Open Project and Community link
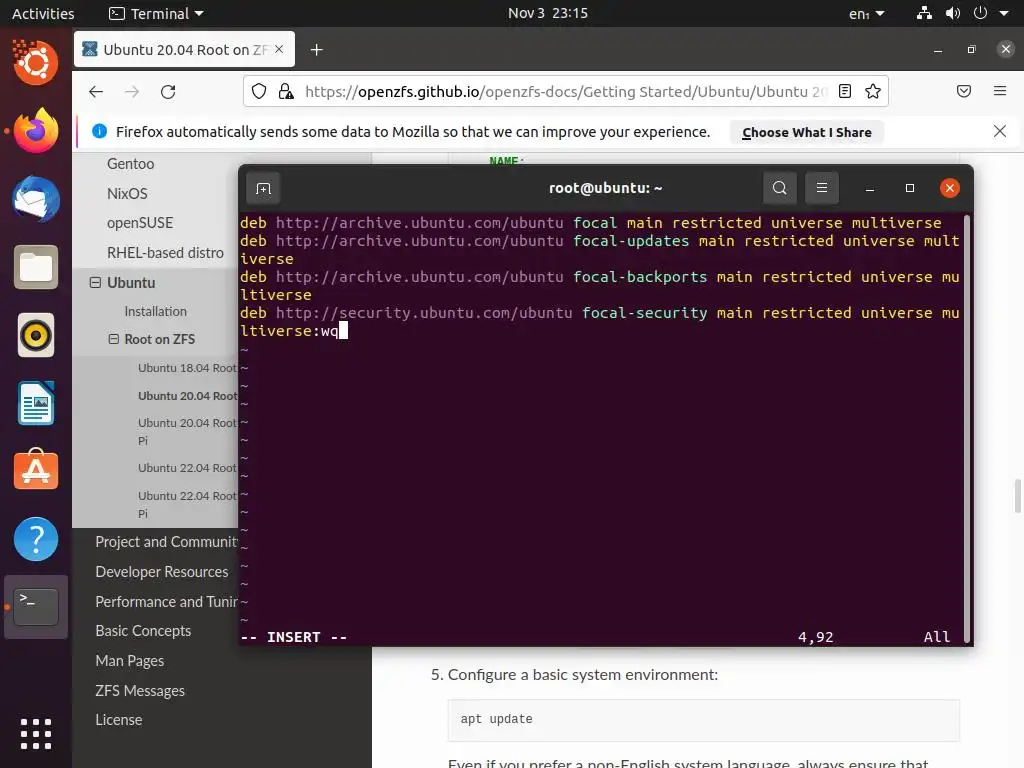Image resolution: width=1024 pixels, height=768 pixels. tap(167, 542)
